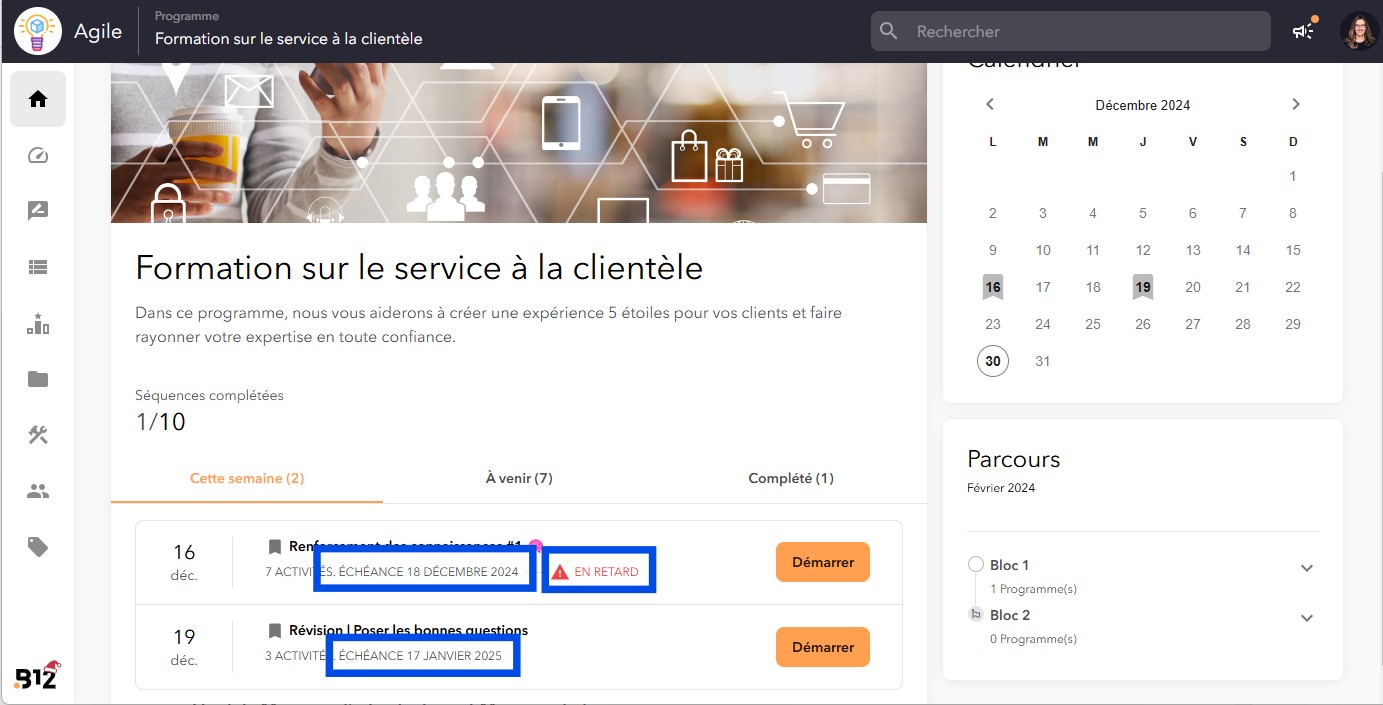
Task: Select December 31 in the calendar
Action: pyautogui.click(x=1043, y=361)
